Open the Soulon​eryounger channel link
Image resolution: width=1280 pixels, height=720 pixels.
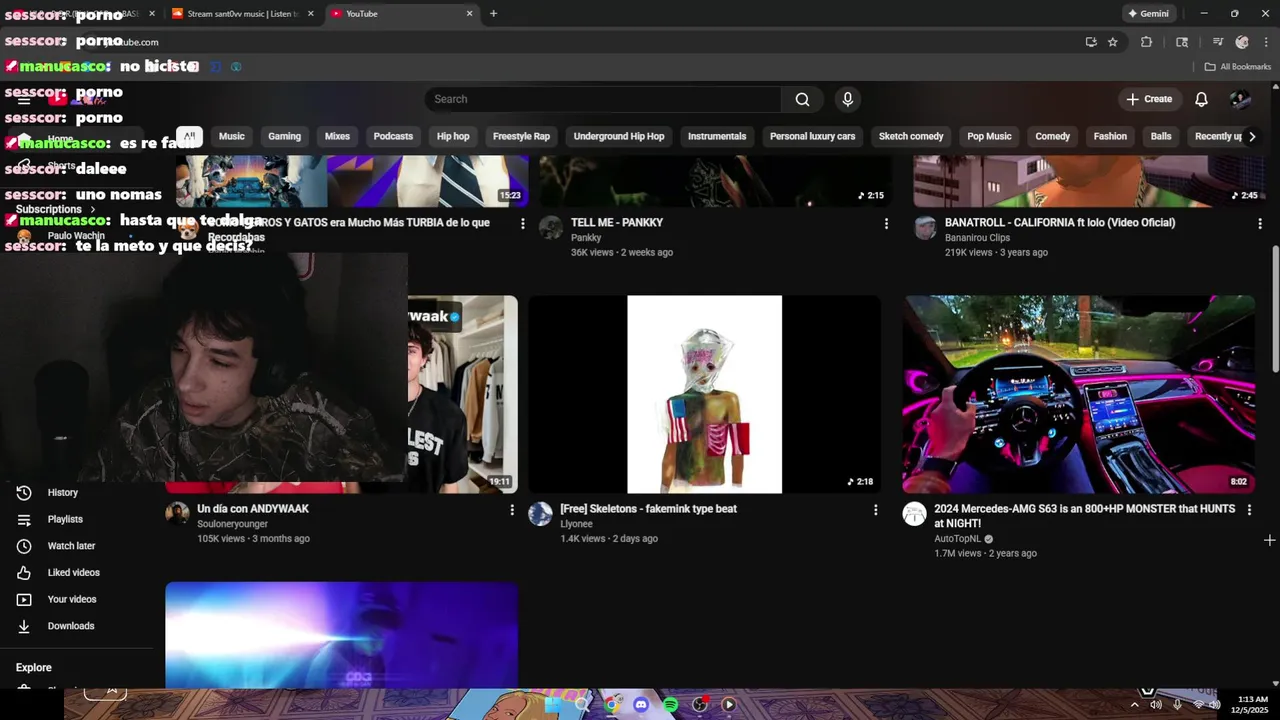pos(232,524)
